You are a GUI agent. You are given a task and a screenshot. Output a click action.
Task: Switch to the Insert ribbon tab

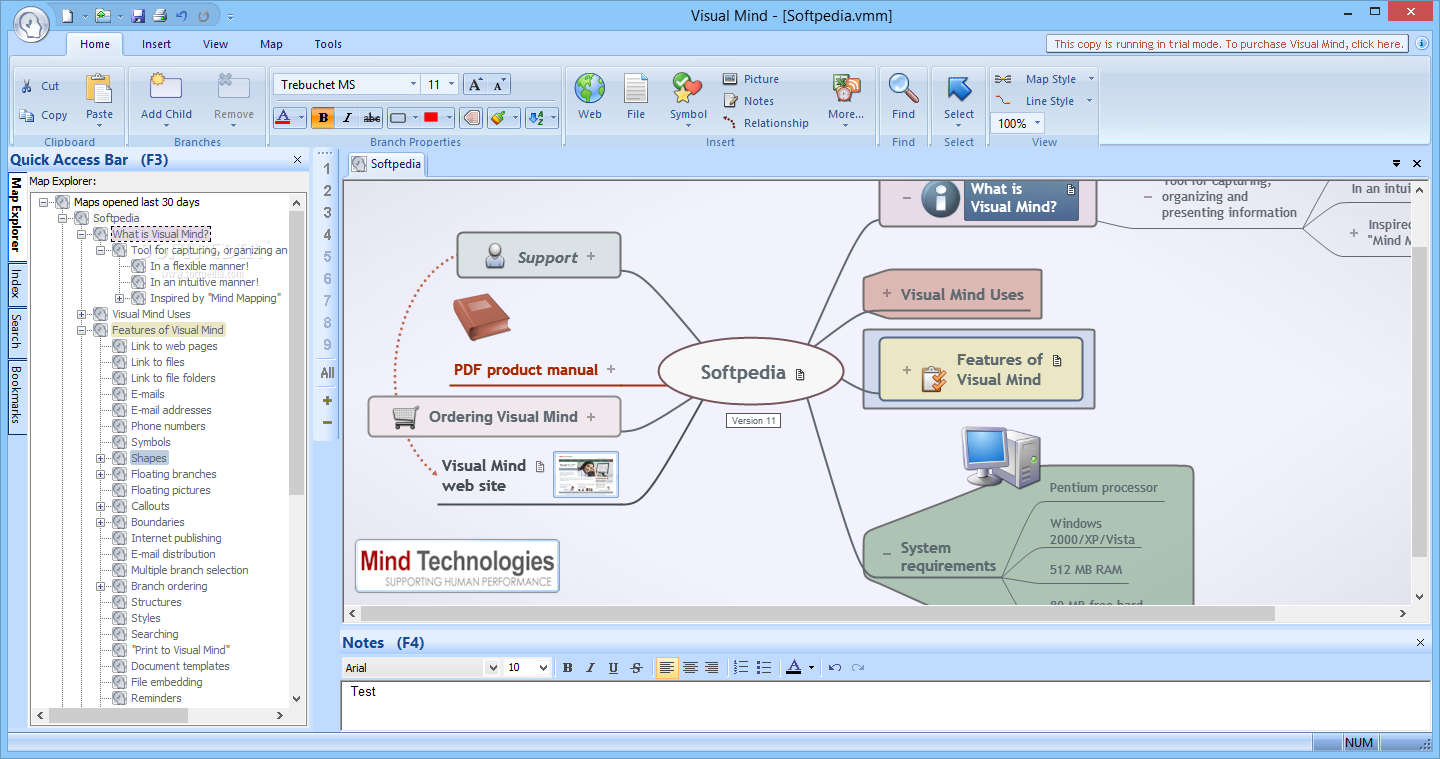pos(156,44)
